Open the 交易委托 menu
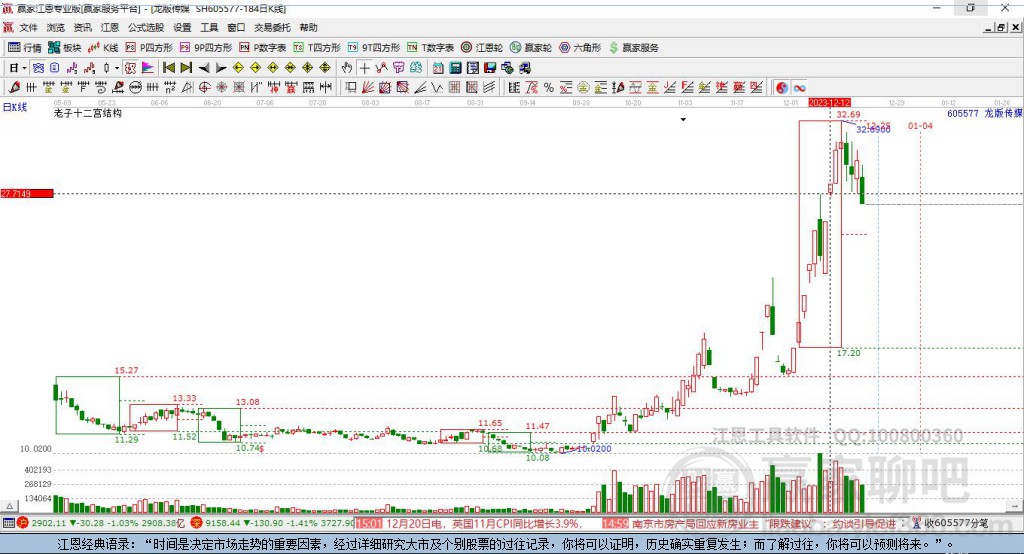The height and width of the screenshot is (554, 1024). click(272, 27)
